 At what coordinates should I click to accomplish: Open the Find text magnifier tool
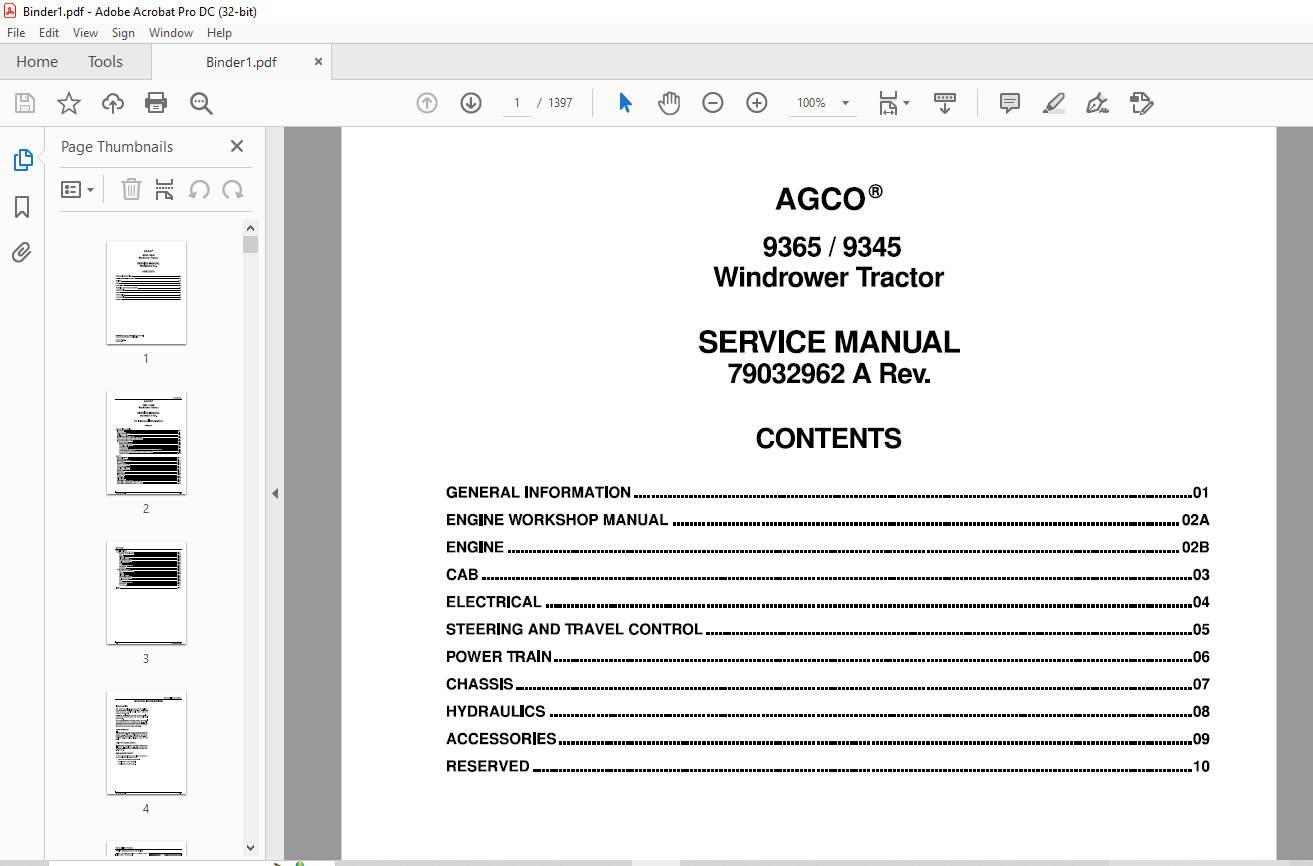(201, 103)
